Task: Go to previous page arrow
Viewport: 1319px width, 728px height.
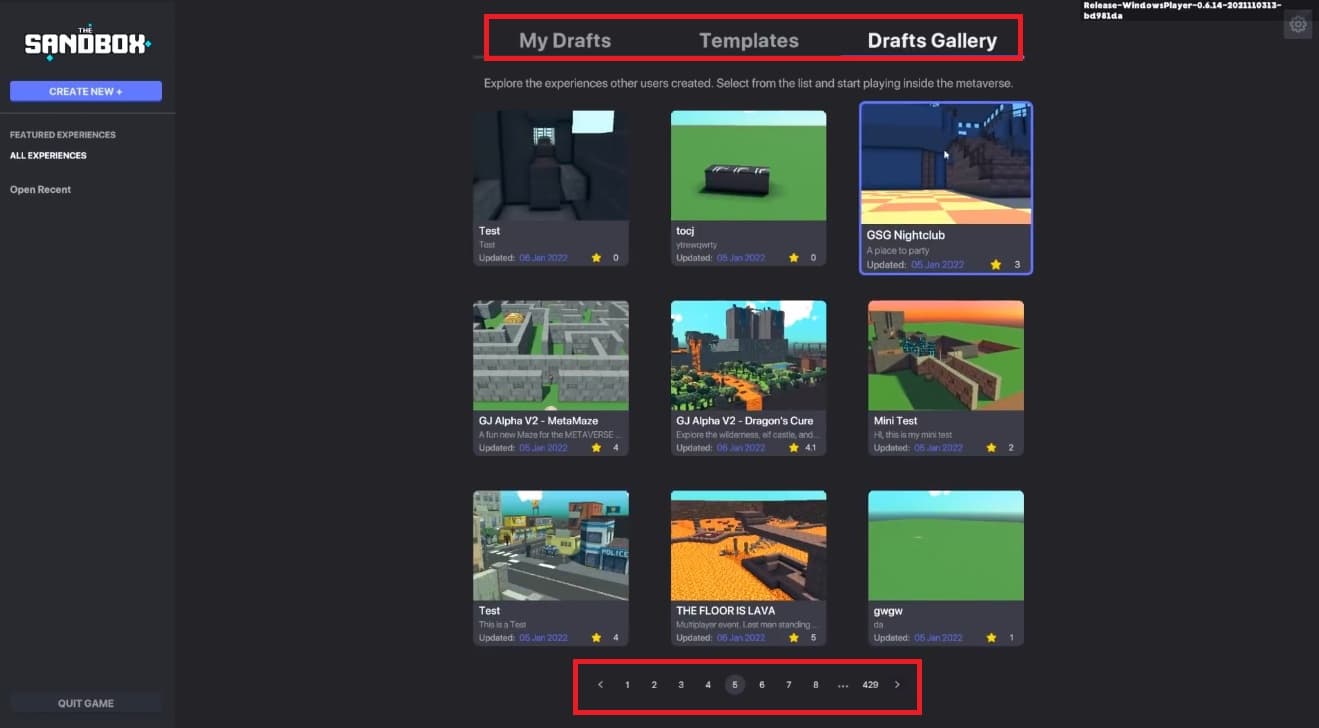Action: pyautogui.click(x=600, y=685)
